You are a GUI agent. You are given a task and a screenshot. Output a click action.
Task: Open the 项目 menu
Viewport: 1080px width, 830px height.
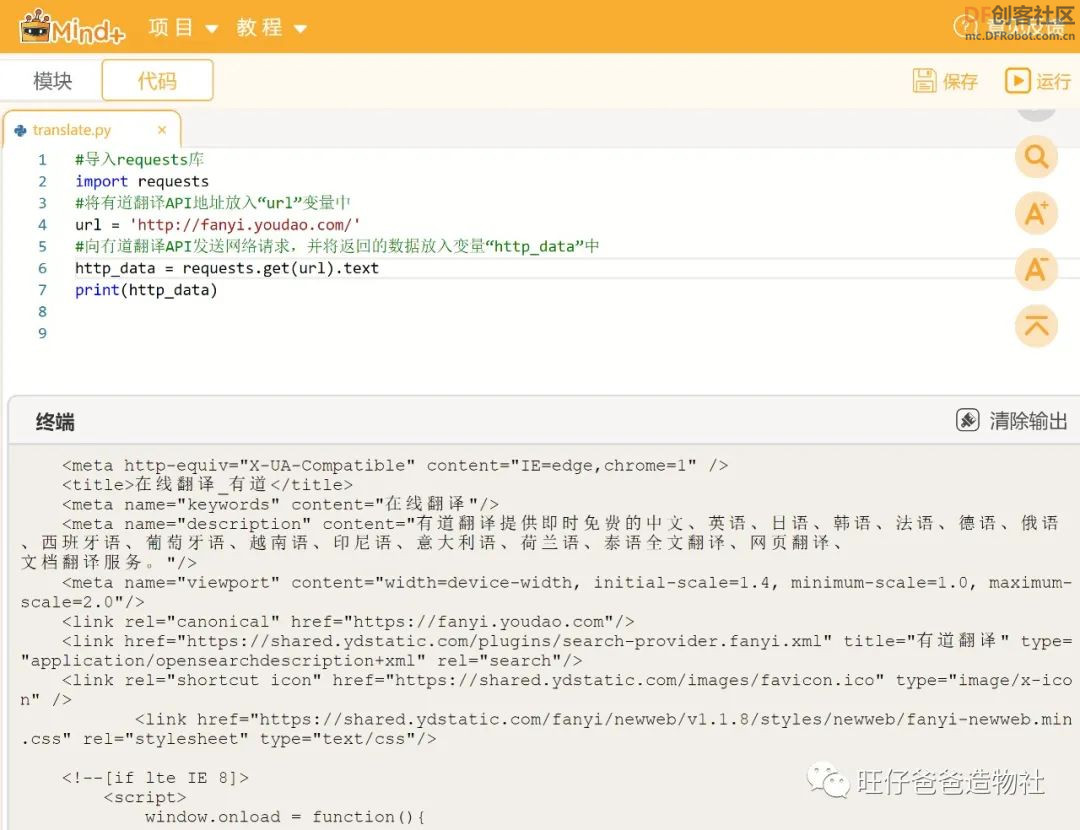coord(171,28)
